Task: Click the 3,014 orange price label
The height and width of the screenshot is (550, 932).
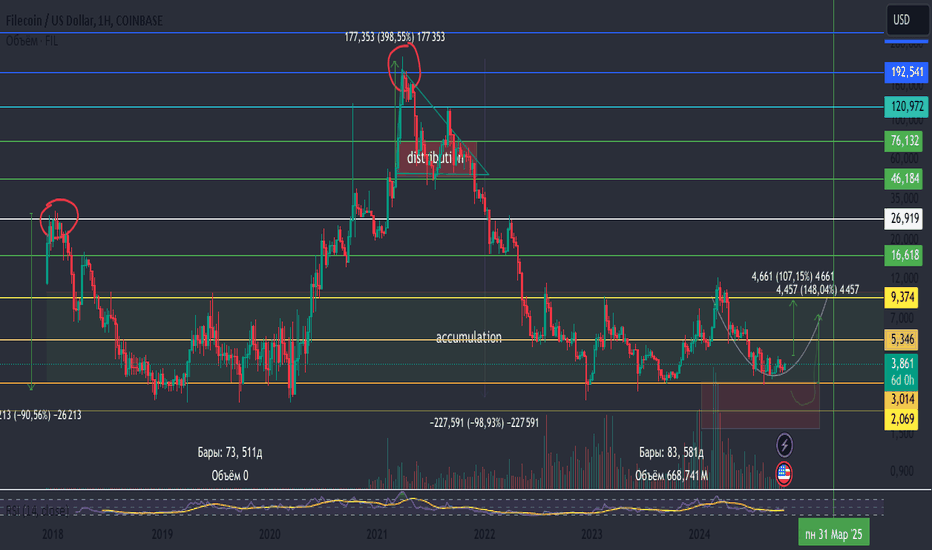Action: [902, 399]
